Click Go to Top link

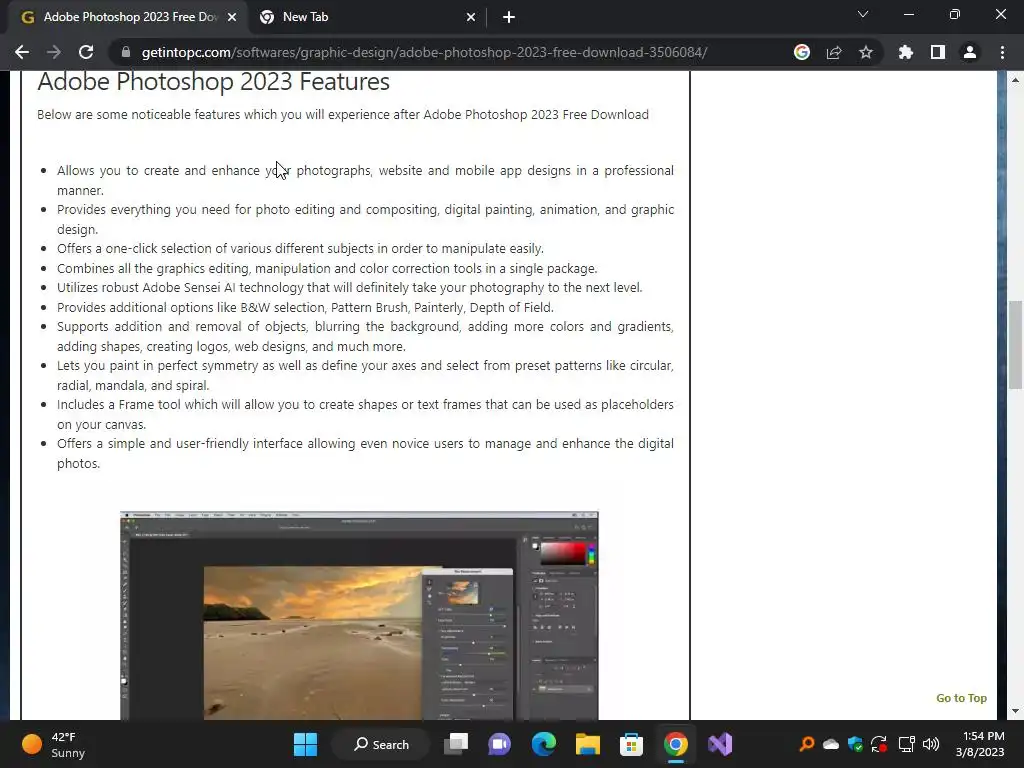tap(961, 698)
